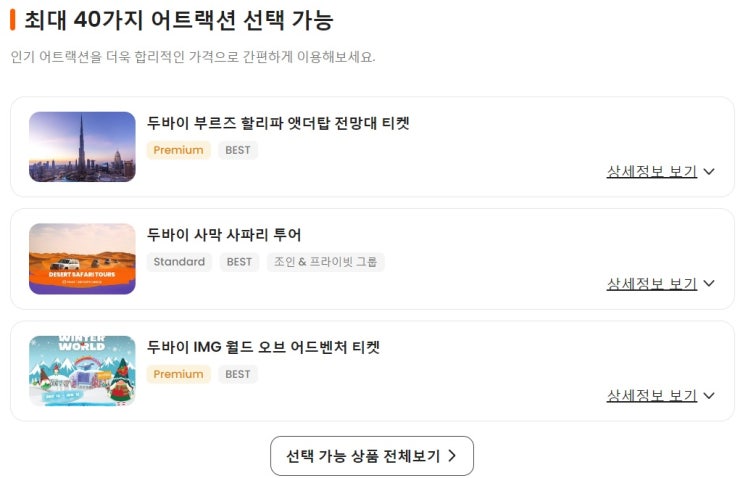Click arrow icon in 전체보기 button
Screen dimensions: 743x478
click(x=452, y=456)
